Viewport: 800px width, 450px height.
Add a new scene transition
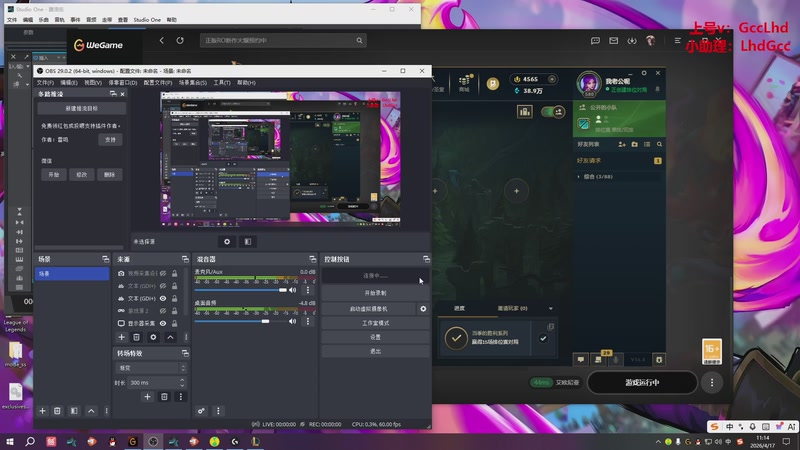point(147,396)
